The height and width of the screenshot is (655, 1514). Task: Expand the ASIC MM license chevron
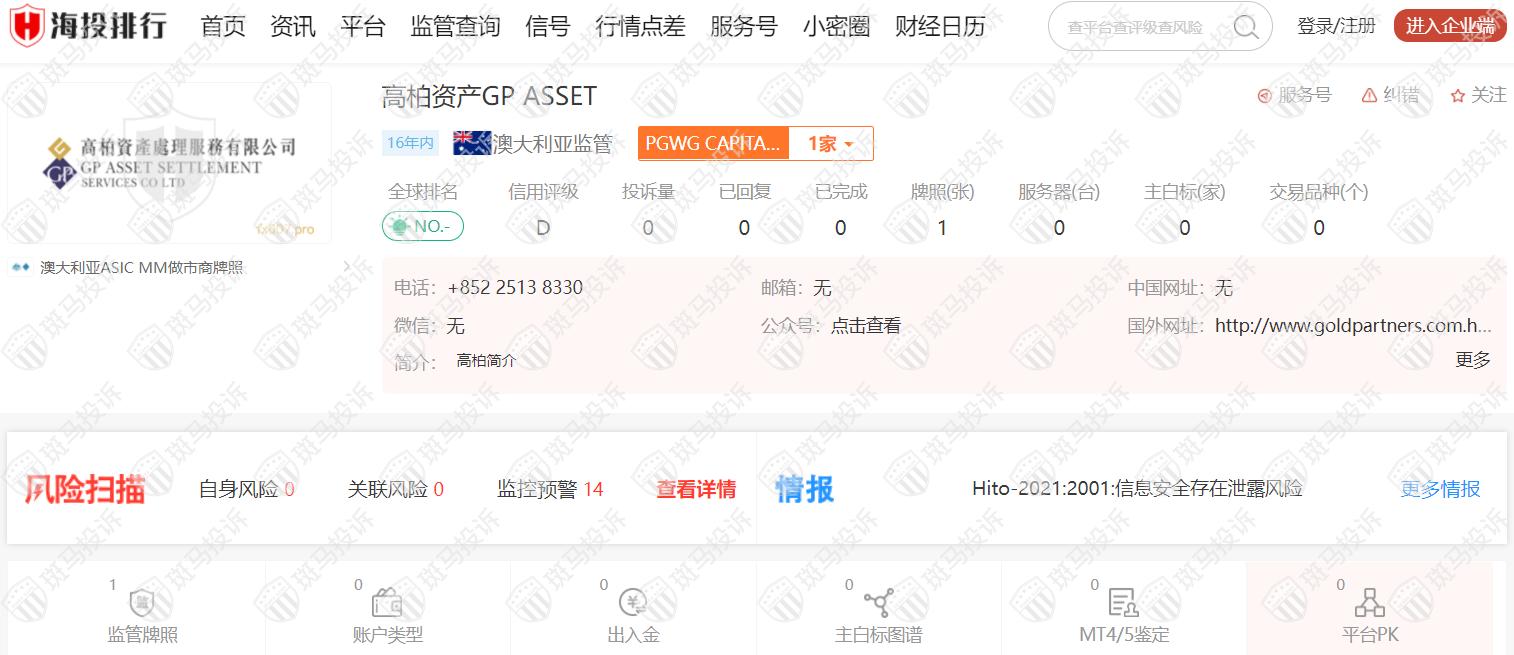pyautogui.click(x=347, y=267)
